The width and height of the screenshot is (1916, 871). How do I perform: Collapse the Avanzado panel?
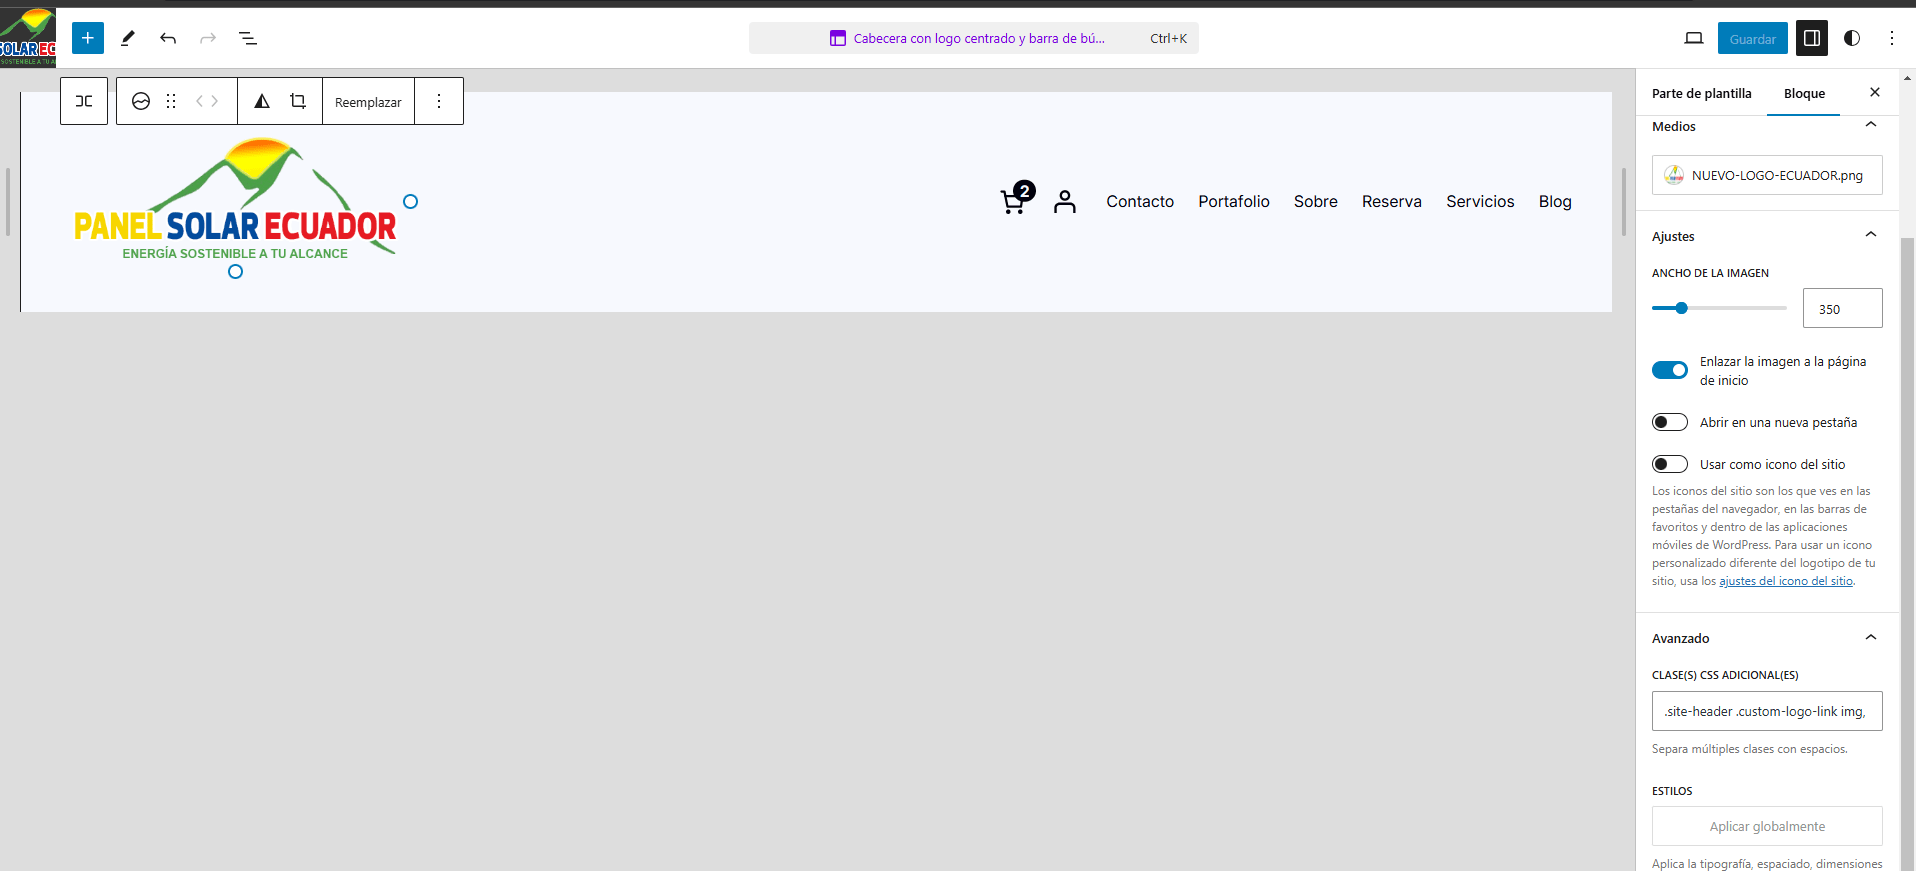(x=1871, y=638)
